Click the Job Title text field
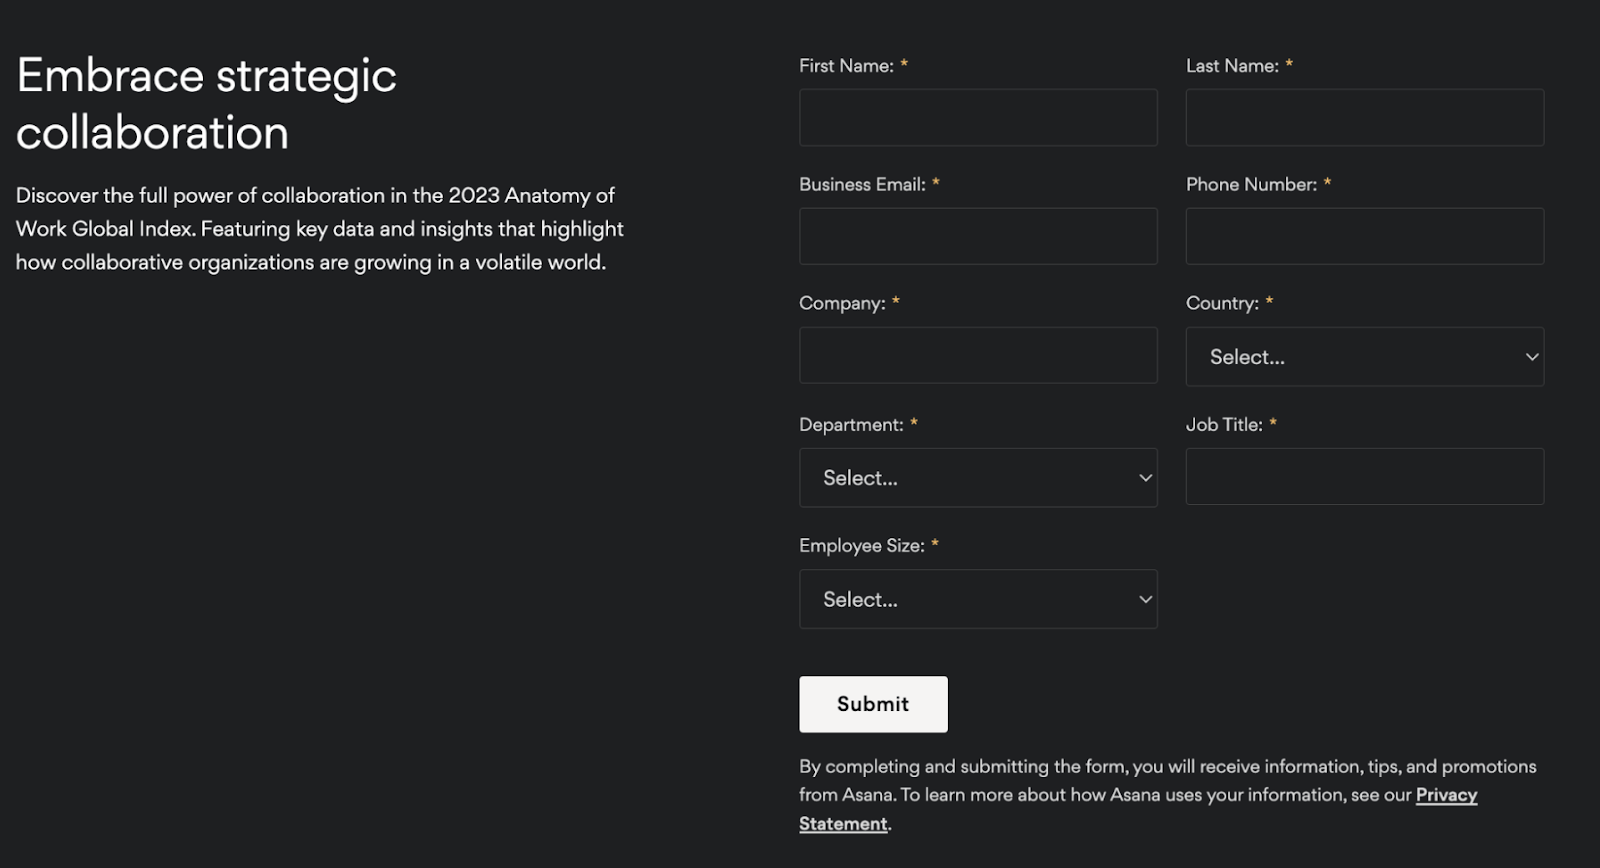 (1364, 477)
